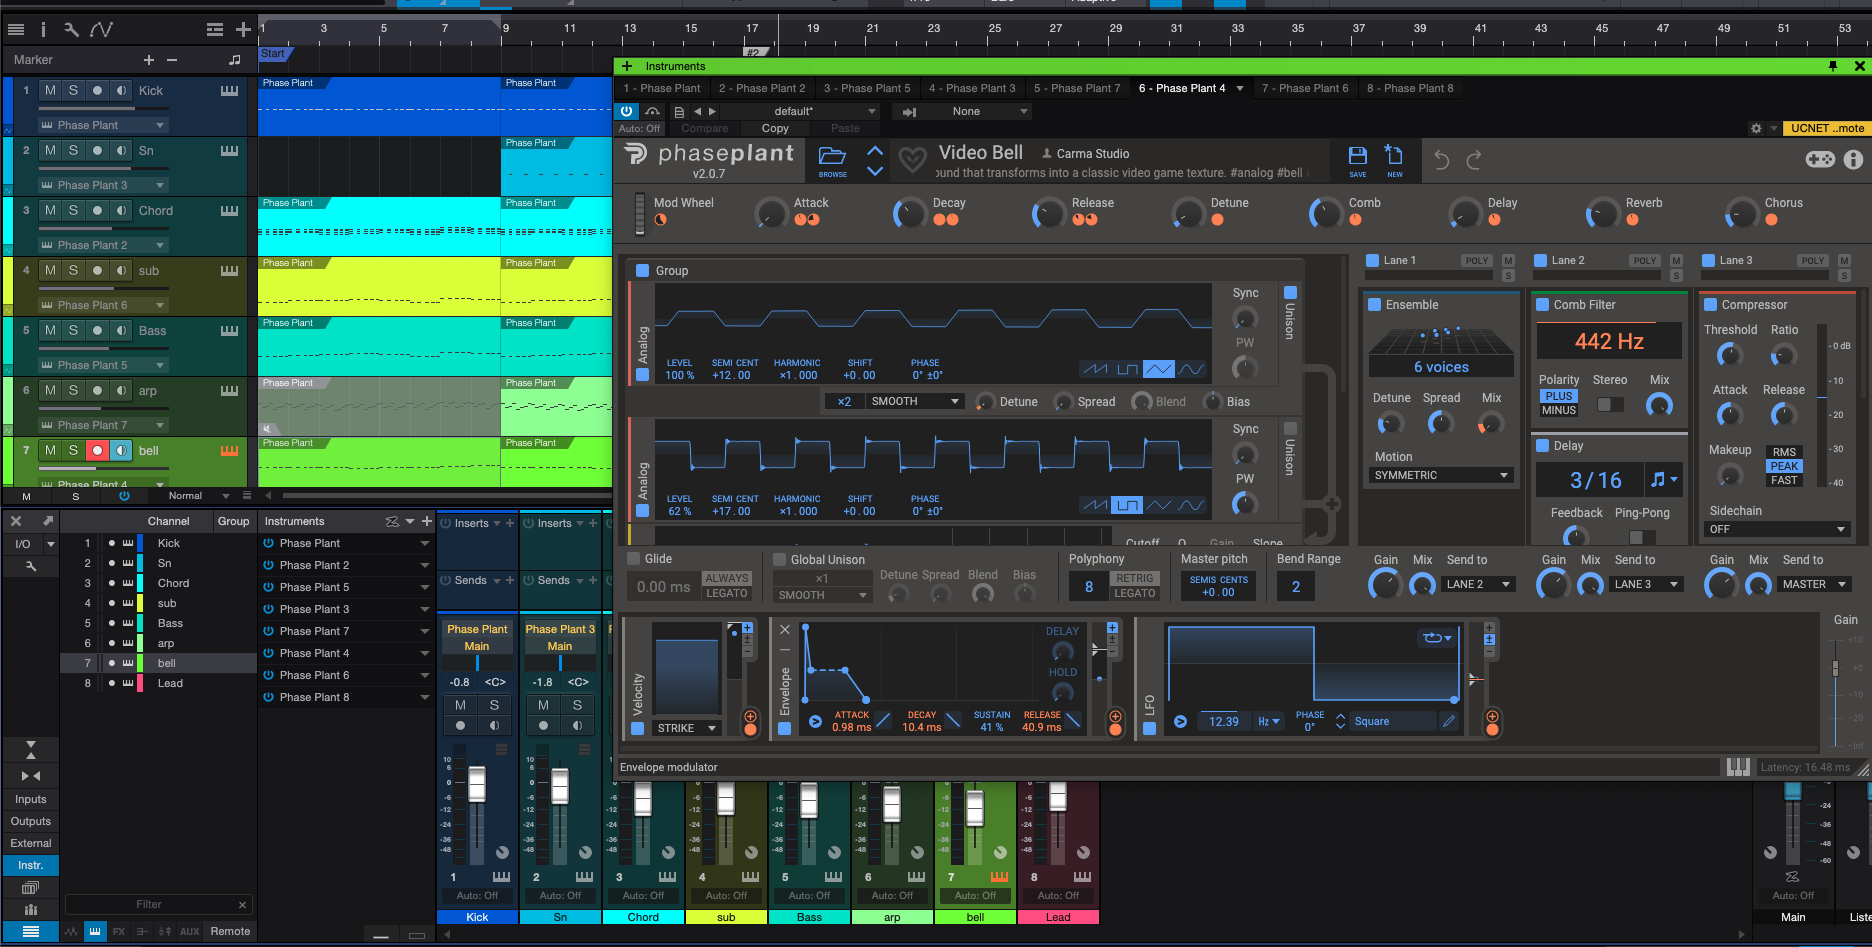
Task: Open SMOOTH unison mode dropdown in Group
Action: [x=914, y=401]
